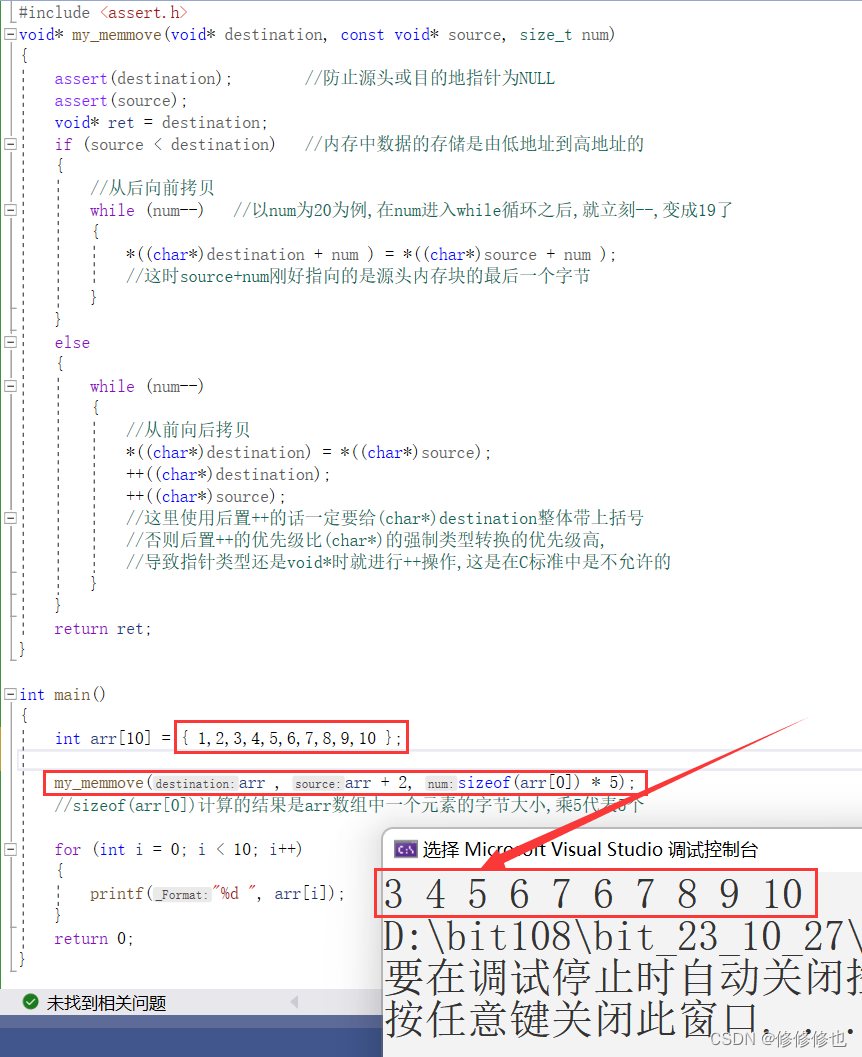Click the left-pointing arrow beside status message

point(294,1001)
